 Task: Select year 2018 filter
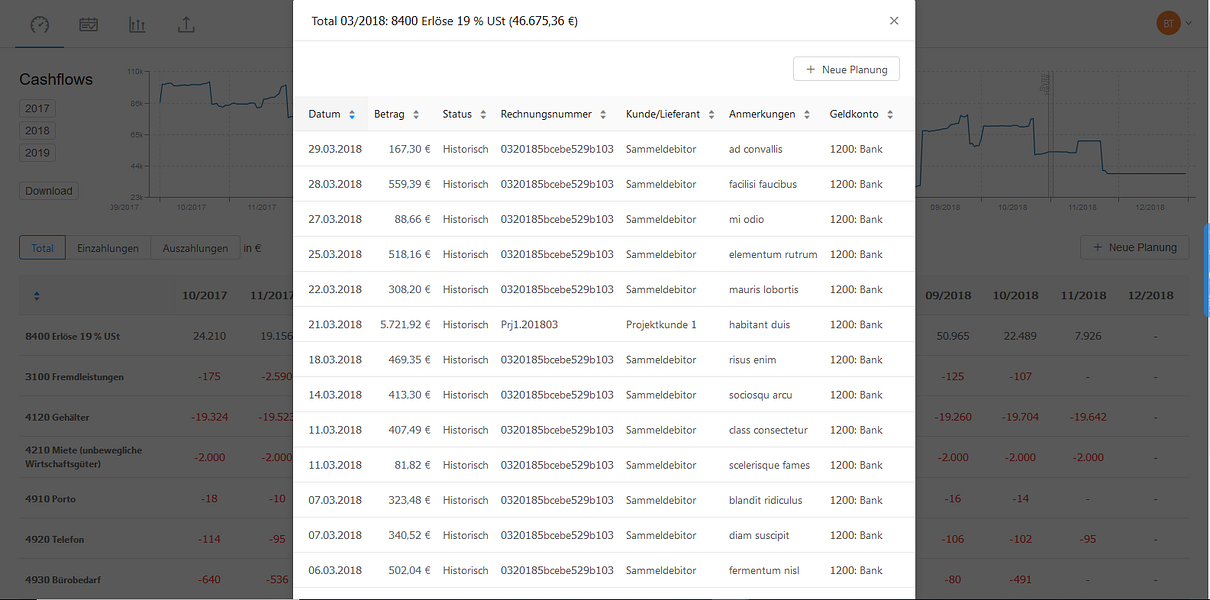point(37,130)
